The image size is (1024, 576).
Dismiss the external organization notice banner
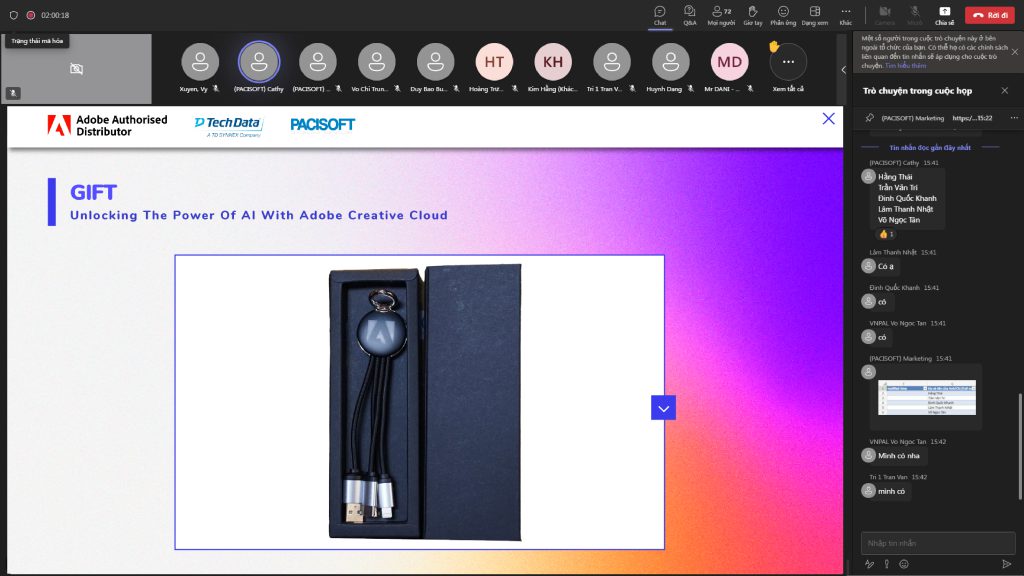[x=1014, y=52]
